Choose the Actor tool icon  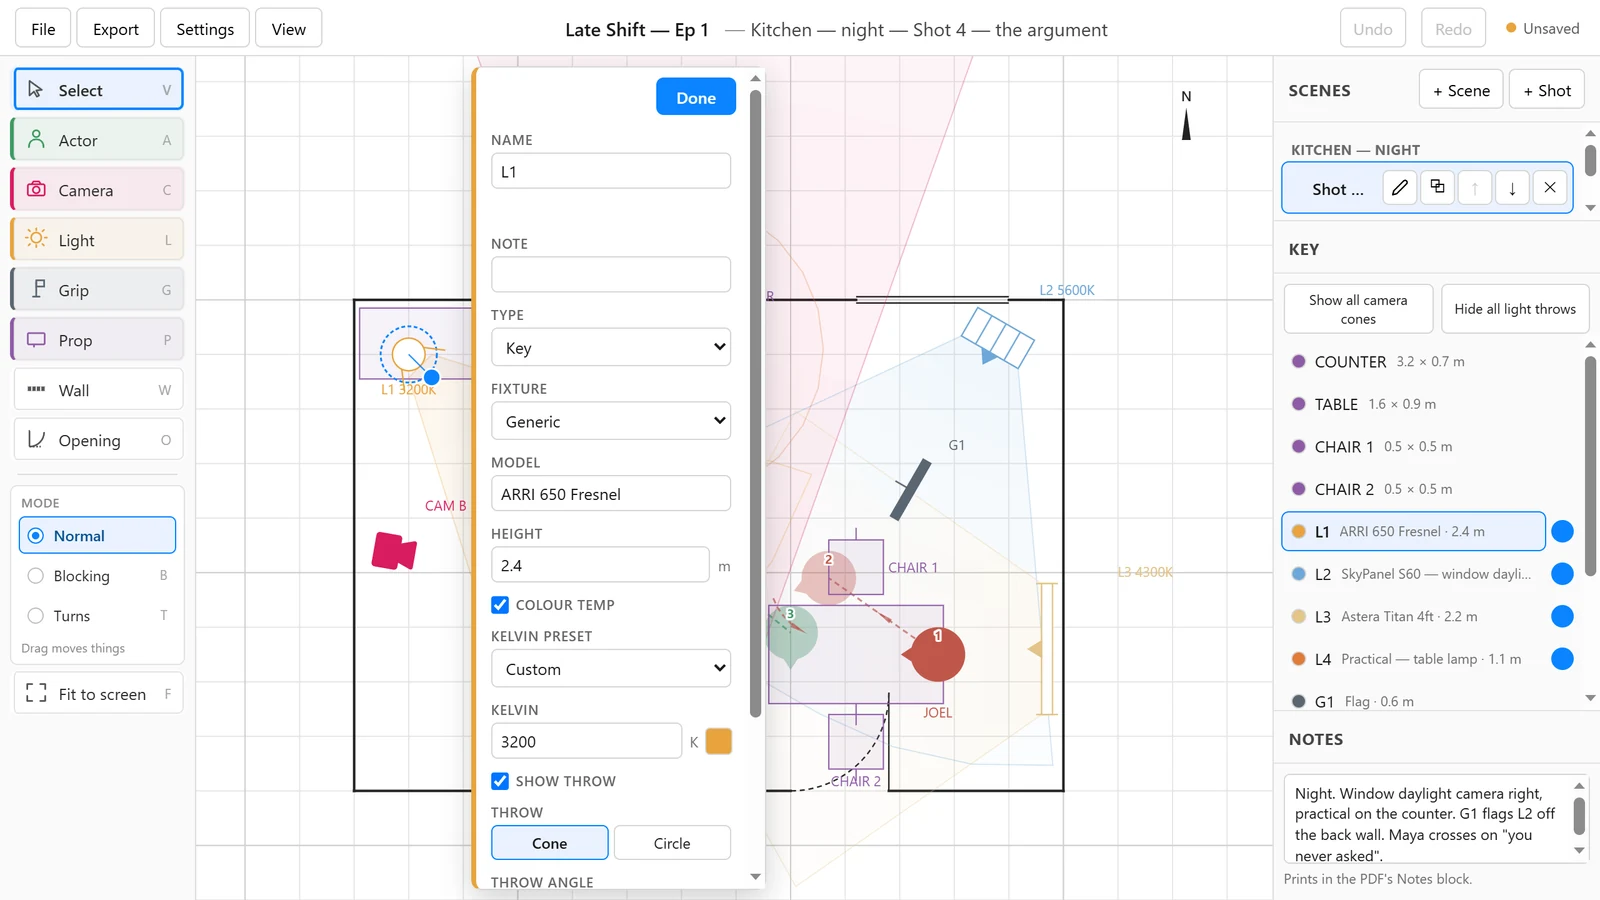pyautogui.click(x=36, y=139)
